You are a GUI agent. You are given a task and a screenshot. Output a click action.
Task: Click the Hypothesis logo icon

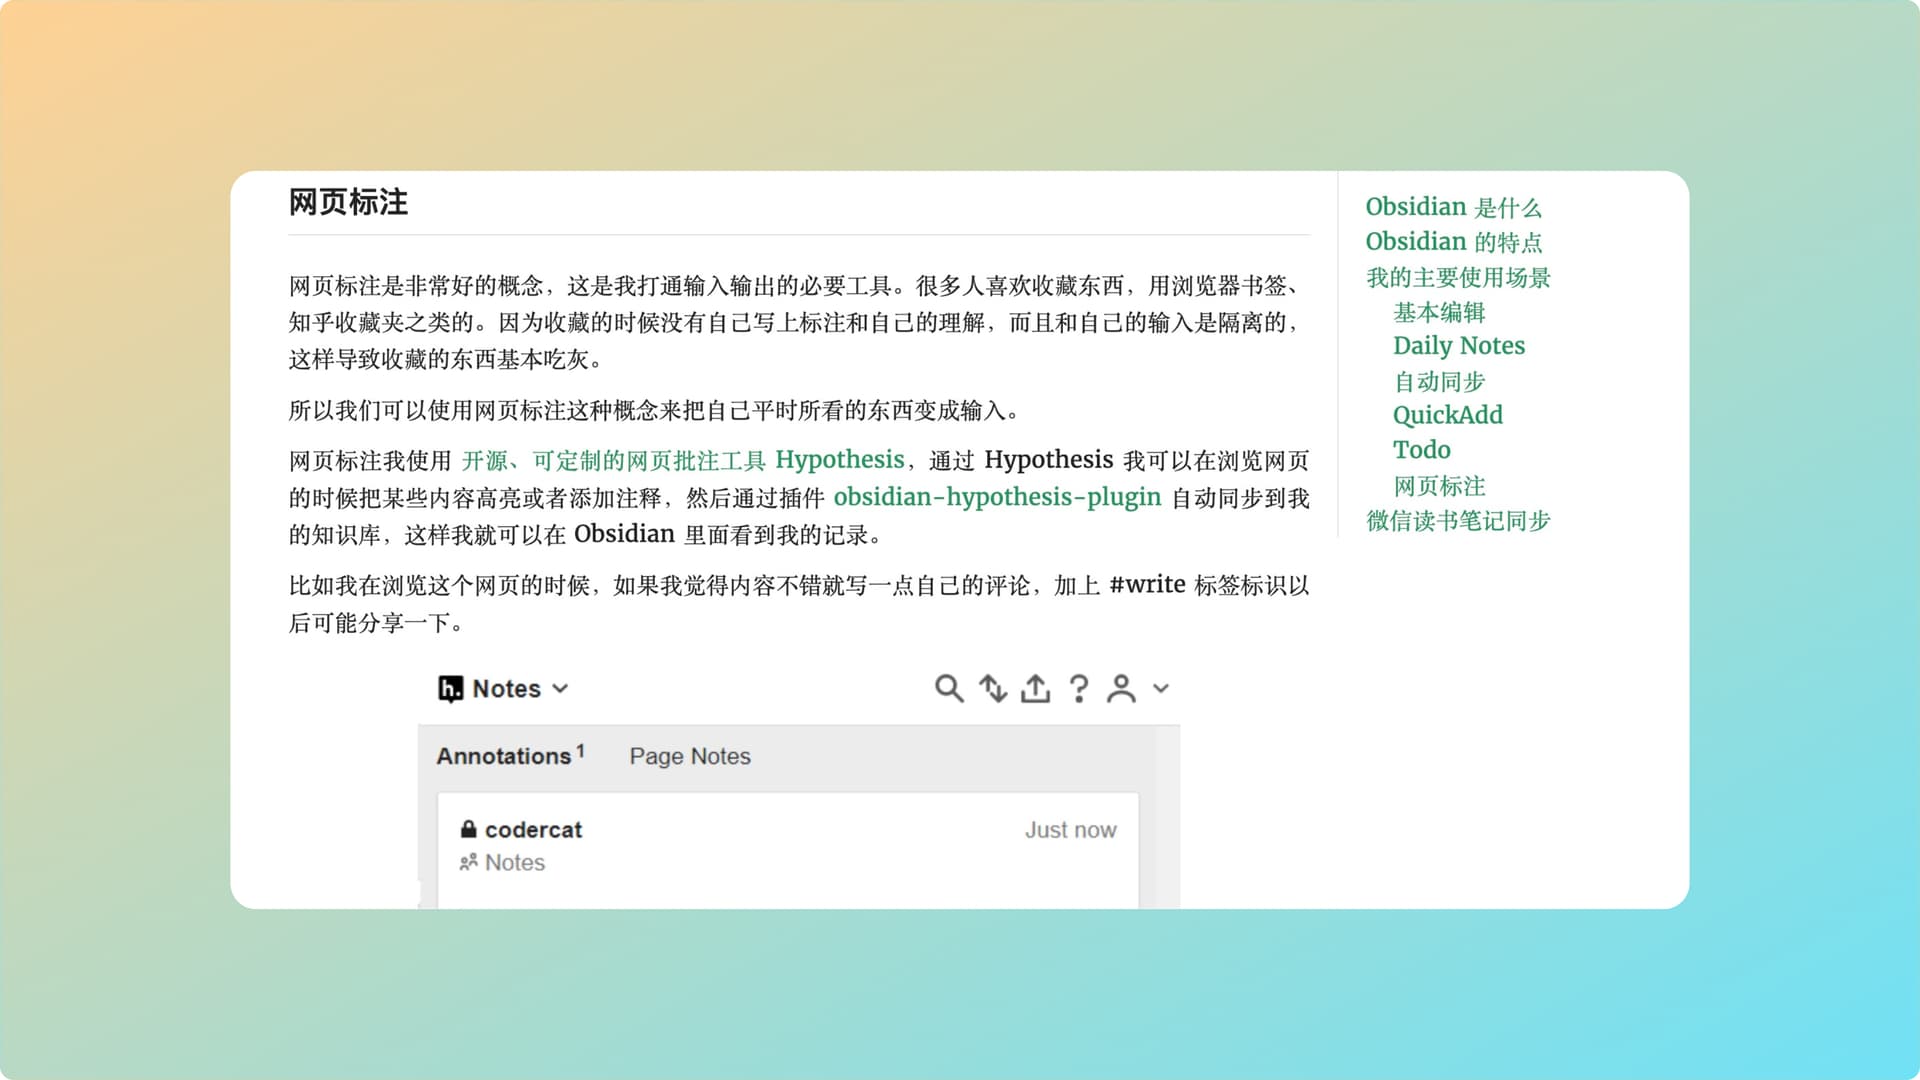(450, 689)
